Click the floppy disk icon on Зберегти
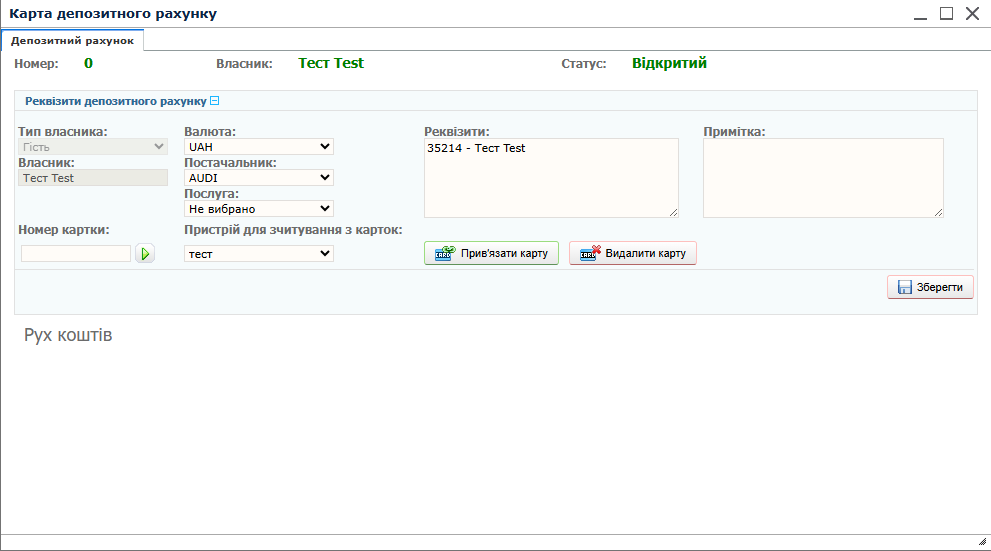Viewport: 991px width, 551px height. coord(905,288)
